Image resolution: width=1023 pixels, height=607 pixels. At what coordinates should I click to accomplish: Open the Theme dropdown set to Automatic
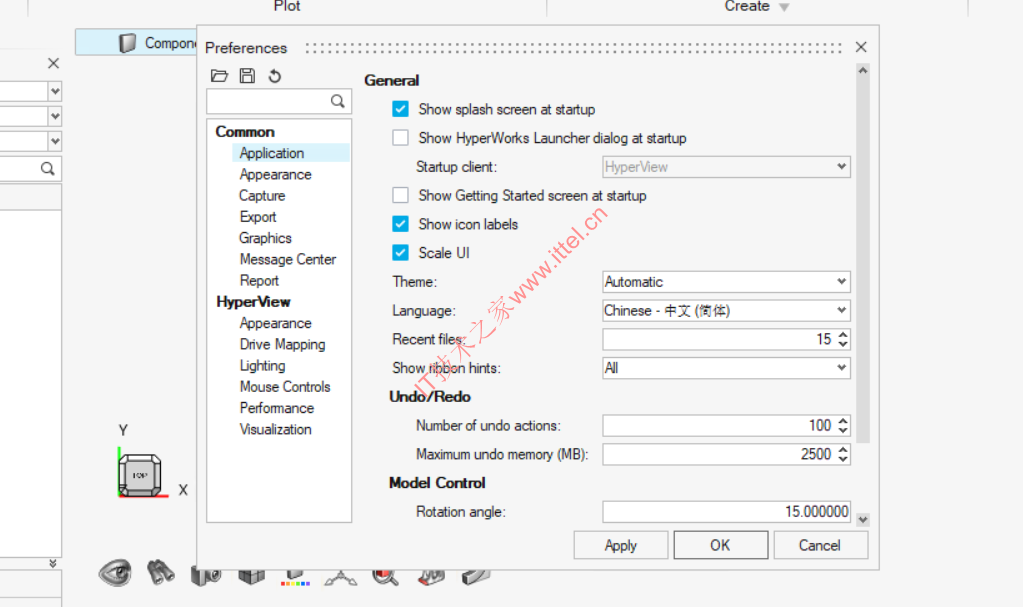click(x=726, y=282)
